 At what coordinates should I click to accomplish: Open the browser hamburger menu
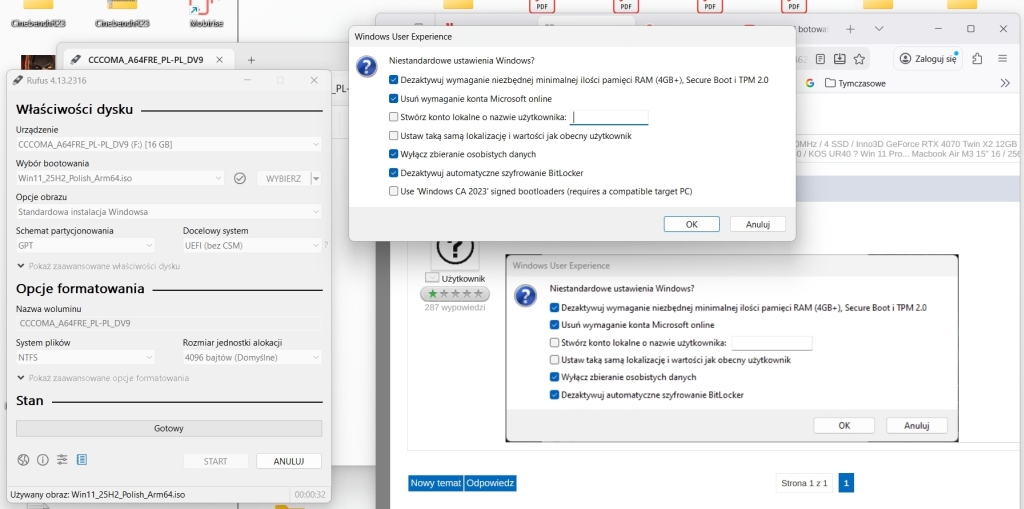click(x=1005, y=58)
